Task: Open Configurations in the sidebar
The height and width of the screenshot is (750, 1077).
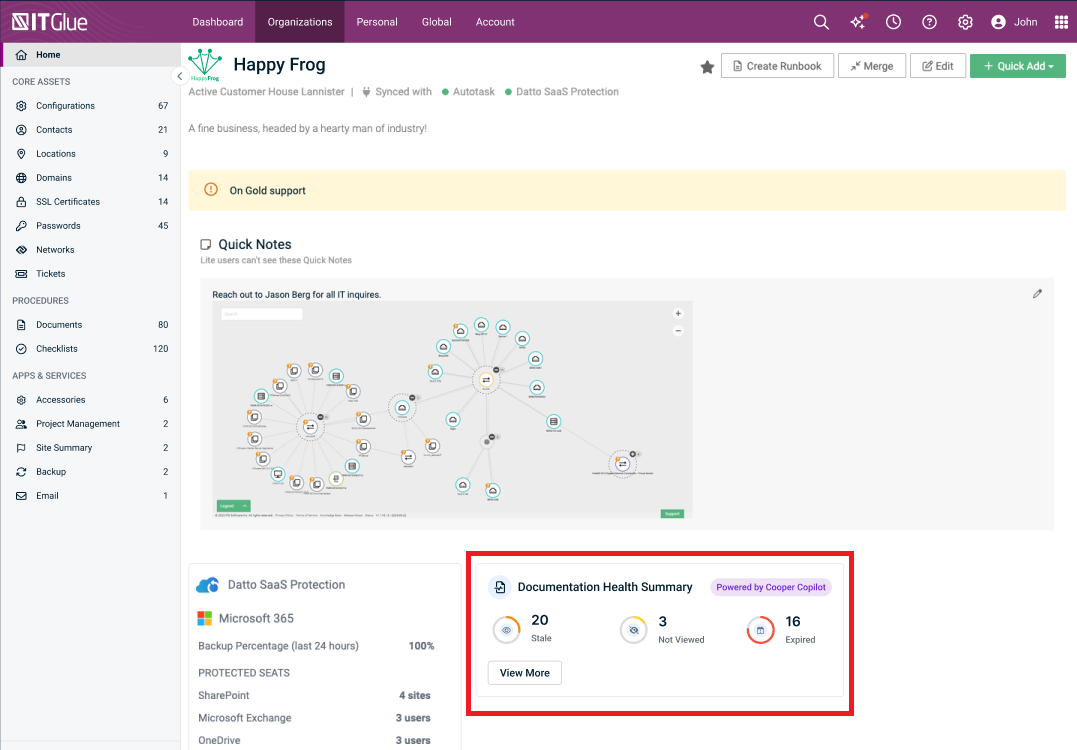Action: [x=91, y=106]
